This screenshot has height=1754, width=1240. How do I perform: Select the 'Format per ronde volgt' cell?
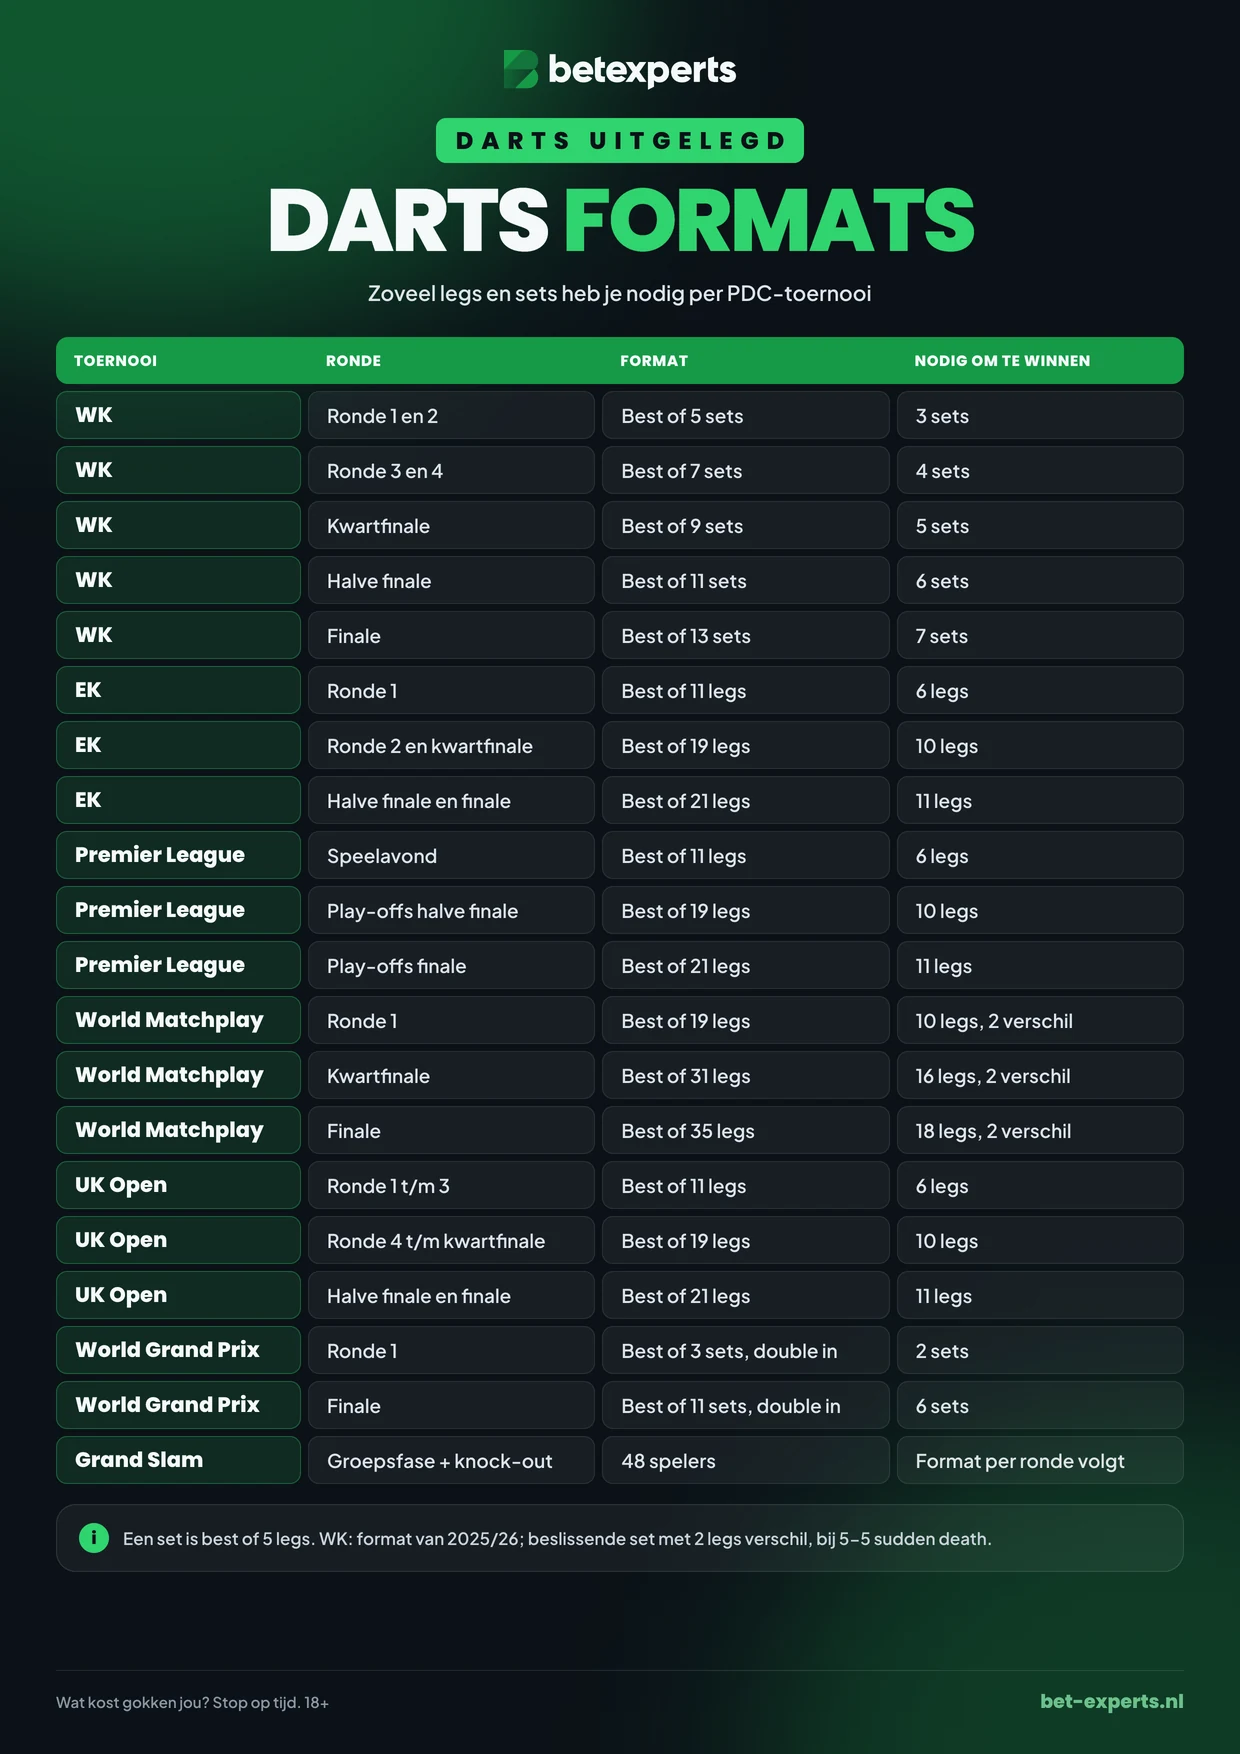[1040, 1460]
